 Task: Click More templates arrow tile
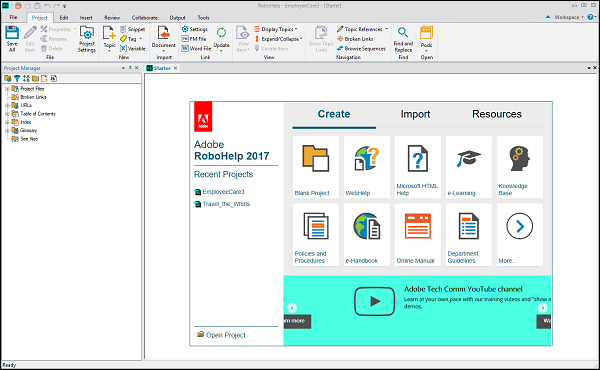520,235
